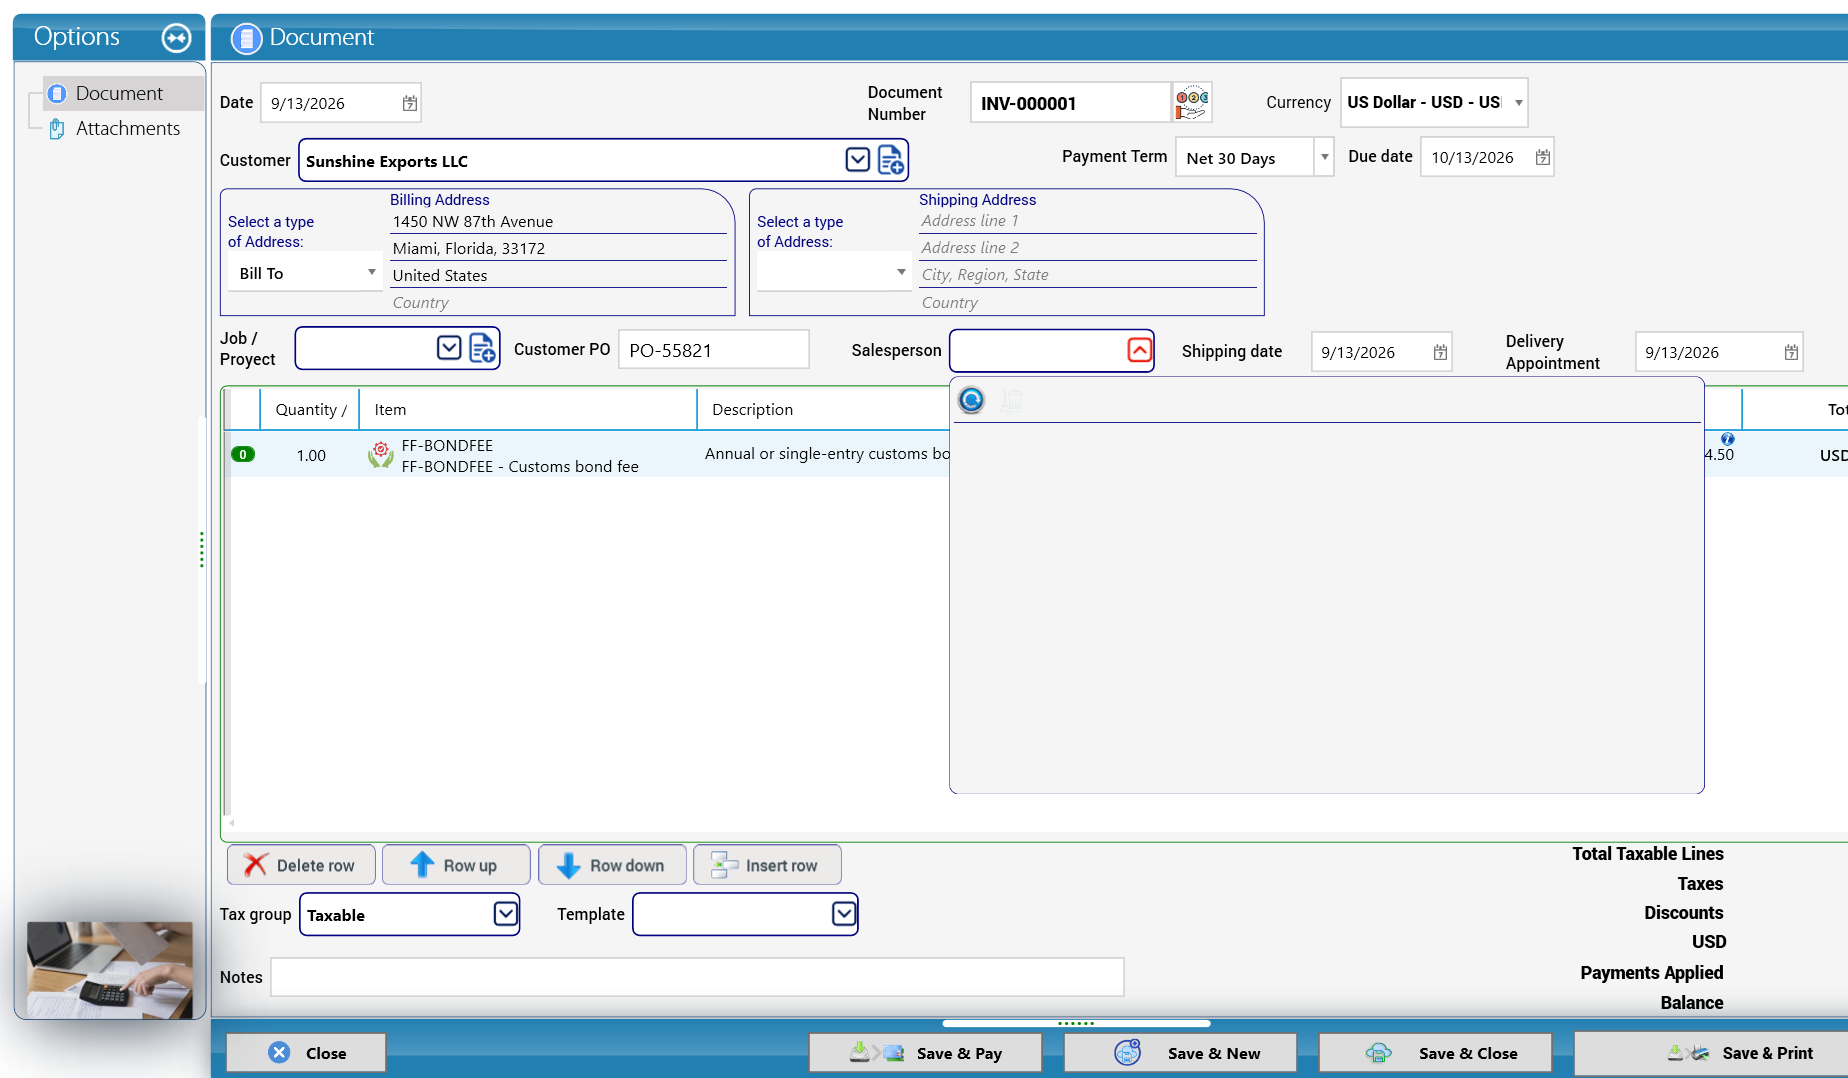Click Save & New button
Image resolution: width=1848 pixels, height=1078 pixels.
pyautogui.click(x=1180, y=1053)
